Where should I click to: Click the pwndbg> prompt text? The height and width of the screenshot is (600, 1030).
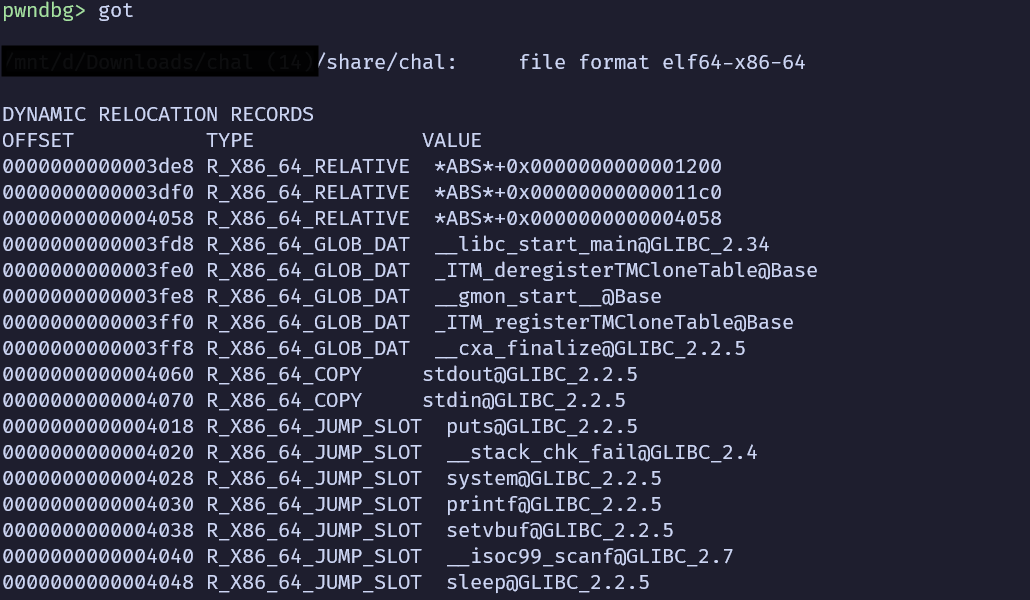[44, 11]
